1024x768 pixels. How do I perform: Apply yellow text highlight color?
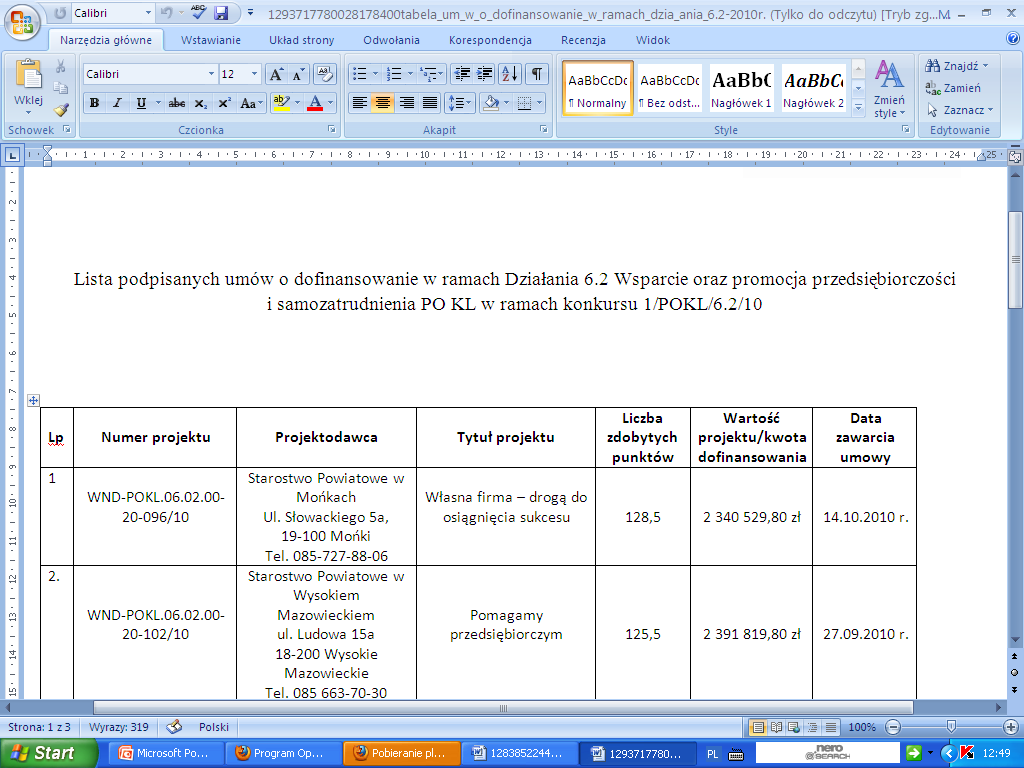(281, 103)
